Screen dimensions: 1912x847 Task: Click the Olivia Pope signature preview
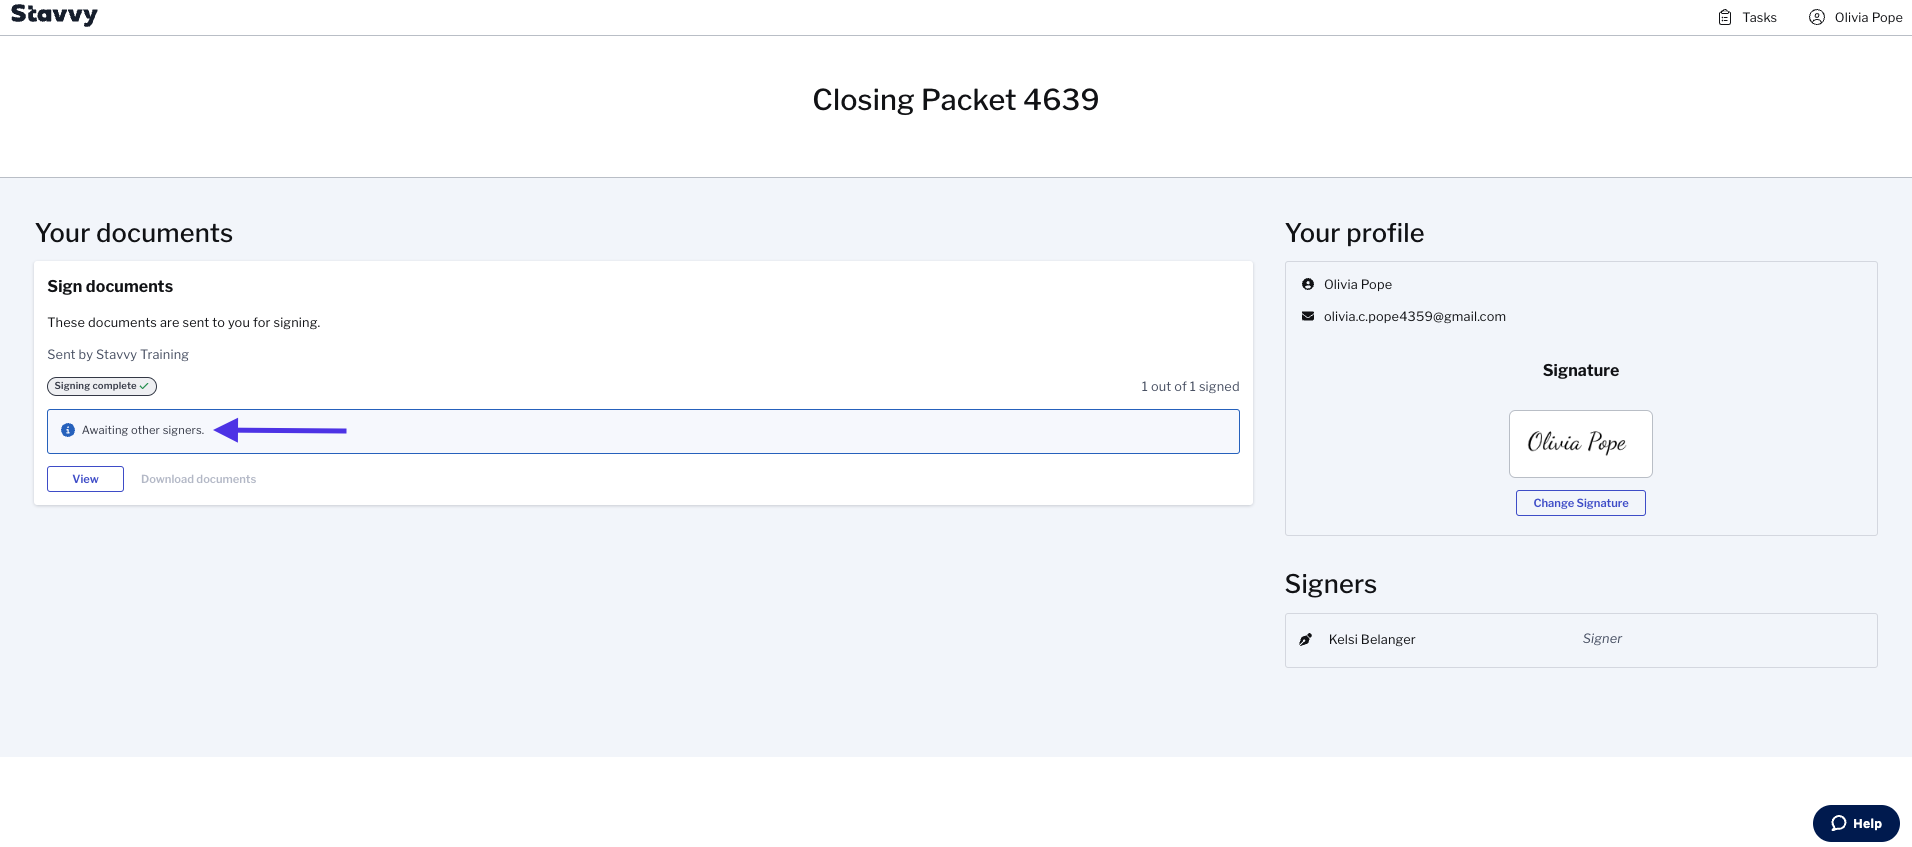point(1580,444)
